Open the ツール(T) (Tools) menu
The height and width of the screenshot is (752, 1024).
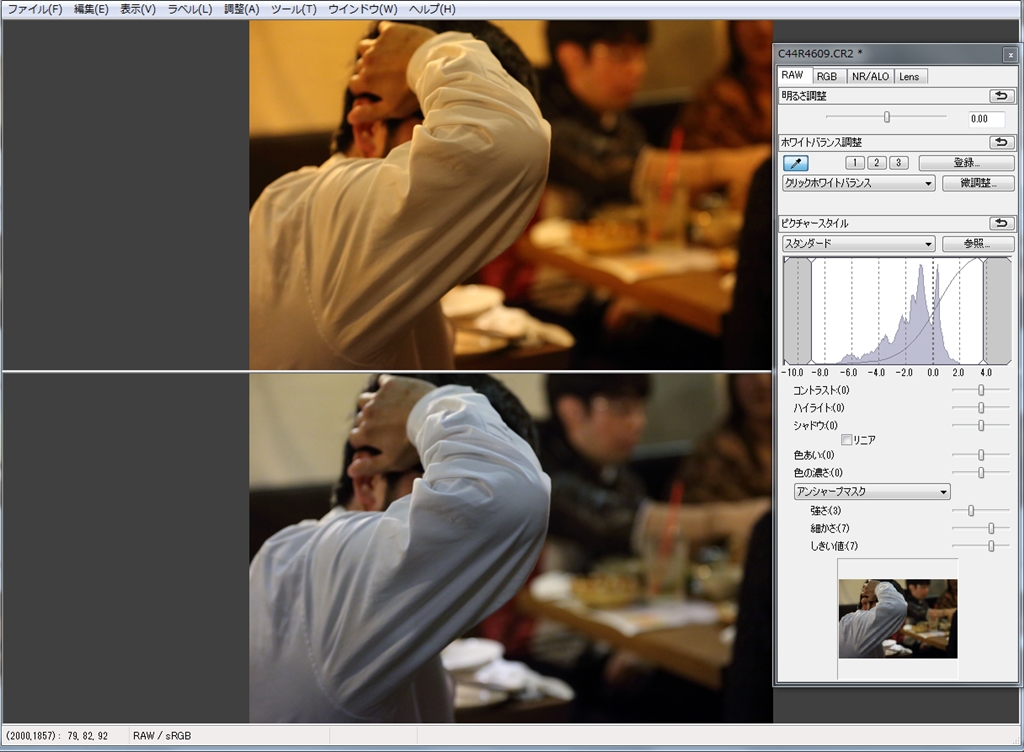point(293,9)
